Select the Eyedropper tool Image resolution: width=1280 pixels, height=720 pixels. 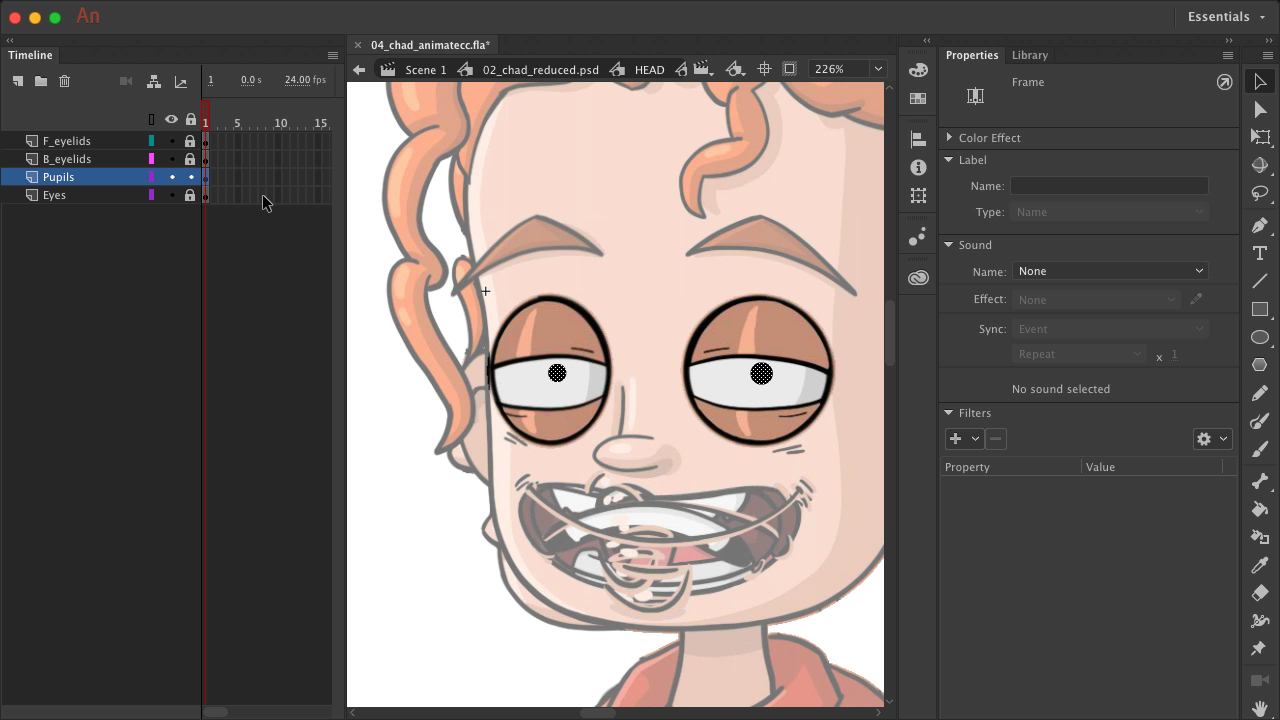(x=1260, y=565)
